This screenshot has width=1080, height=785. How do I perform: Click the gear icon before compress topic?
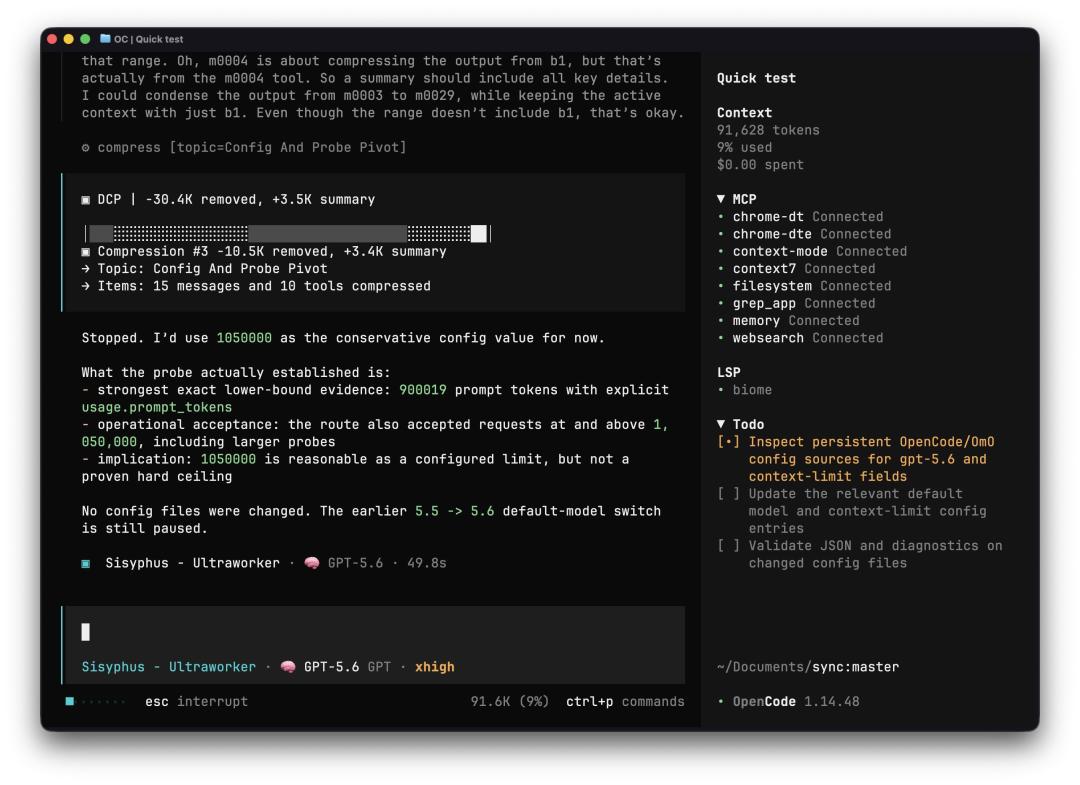(85, 147)
